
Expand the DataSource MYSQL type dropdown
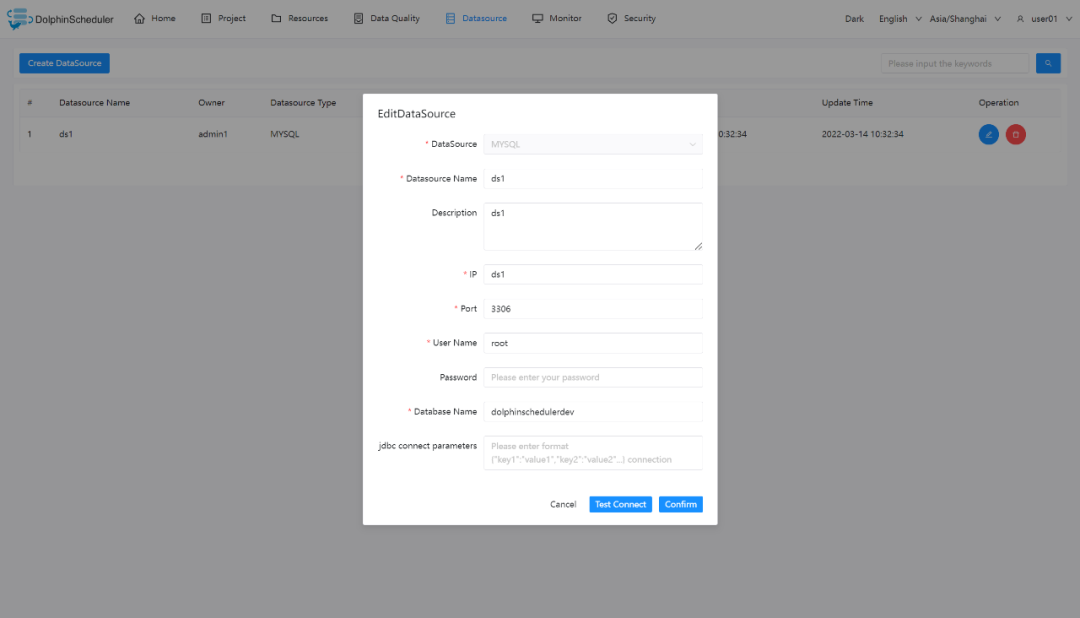tap(593, 144)
